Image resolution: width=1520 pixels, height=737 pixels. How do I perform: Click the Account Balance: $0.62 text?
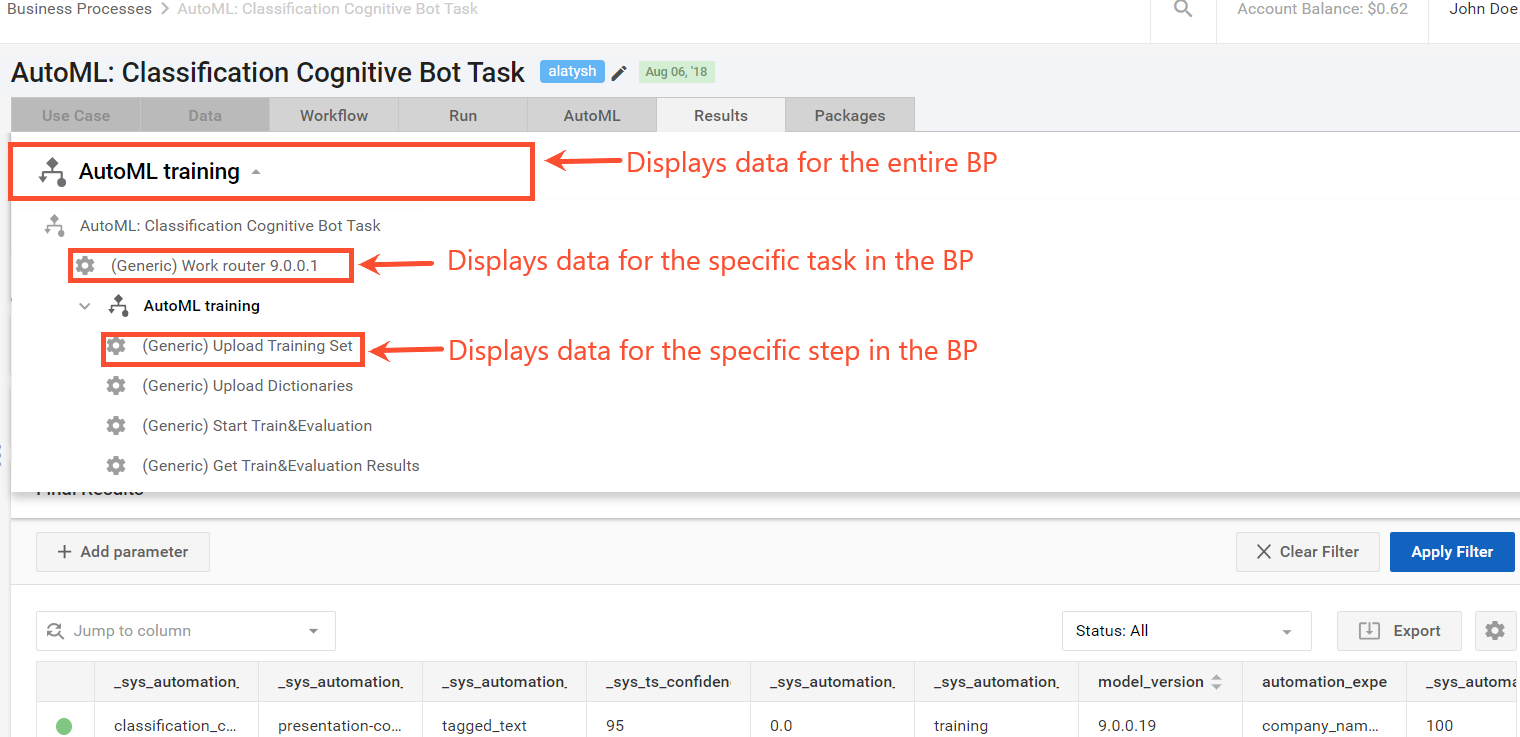pos(1322,9)
